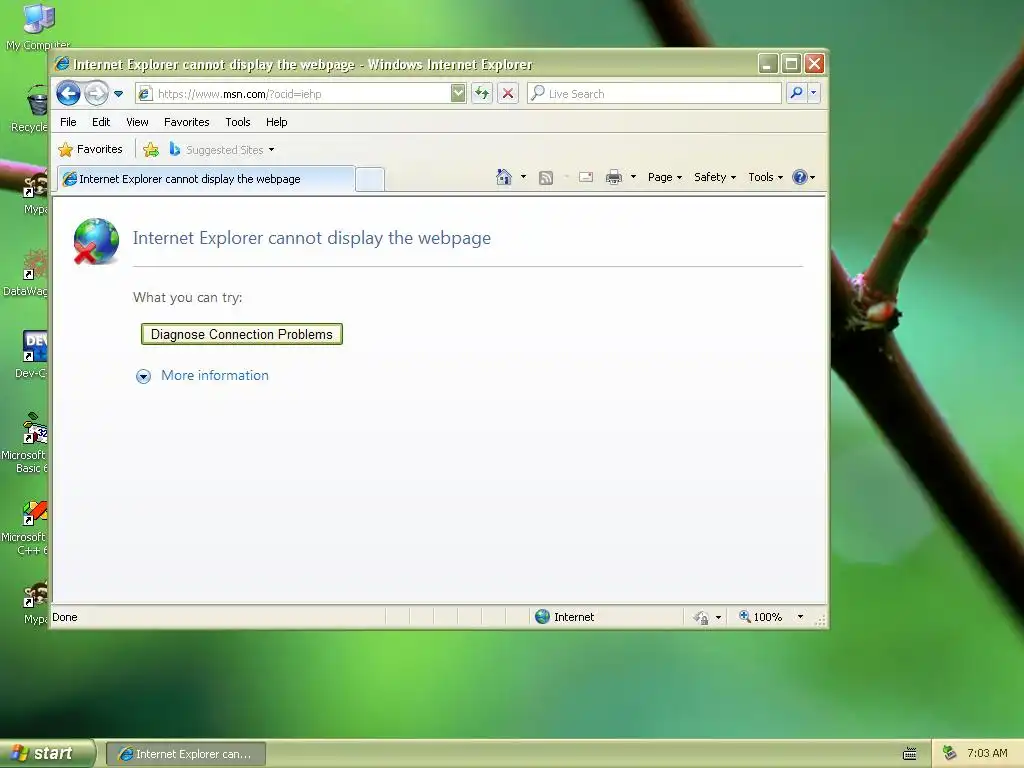Click the Internet zone status entry
Viewport: 1024px width, 768px height.
click(x=565, y=617)
